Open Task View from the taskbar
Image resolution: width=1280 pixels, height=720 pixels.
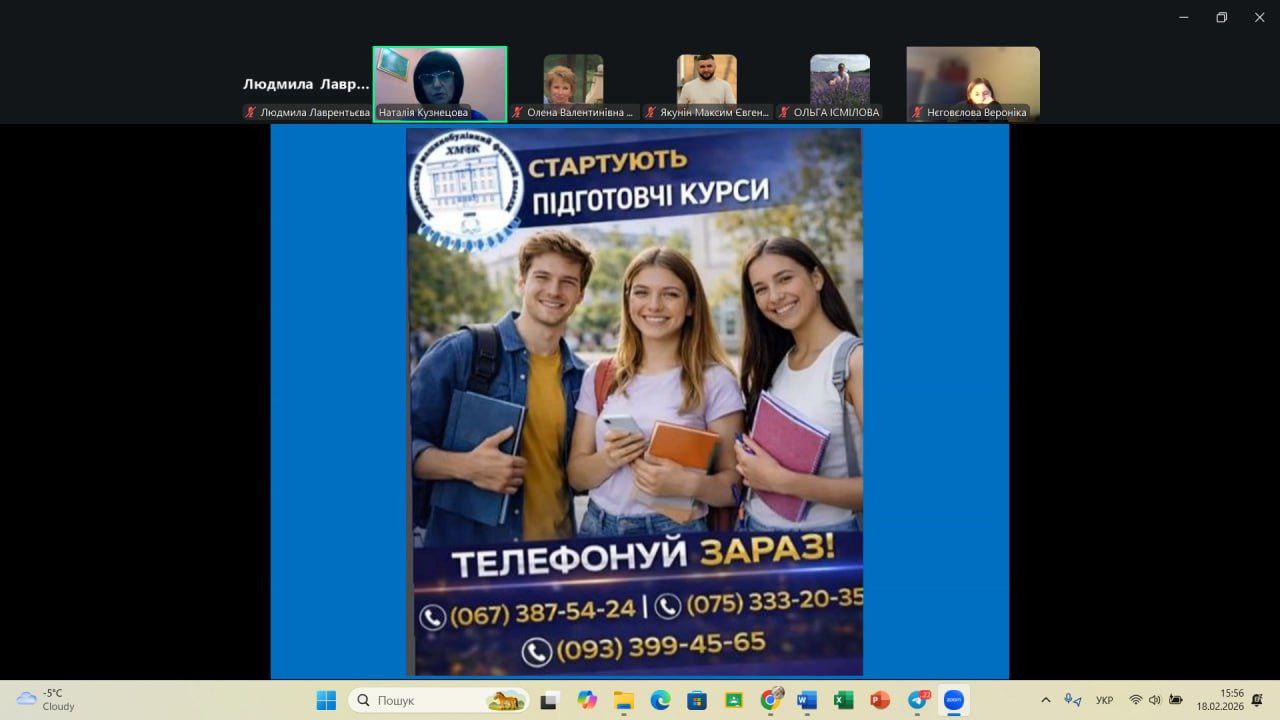click(548, 700)
